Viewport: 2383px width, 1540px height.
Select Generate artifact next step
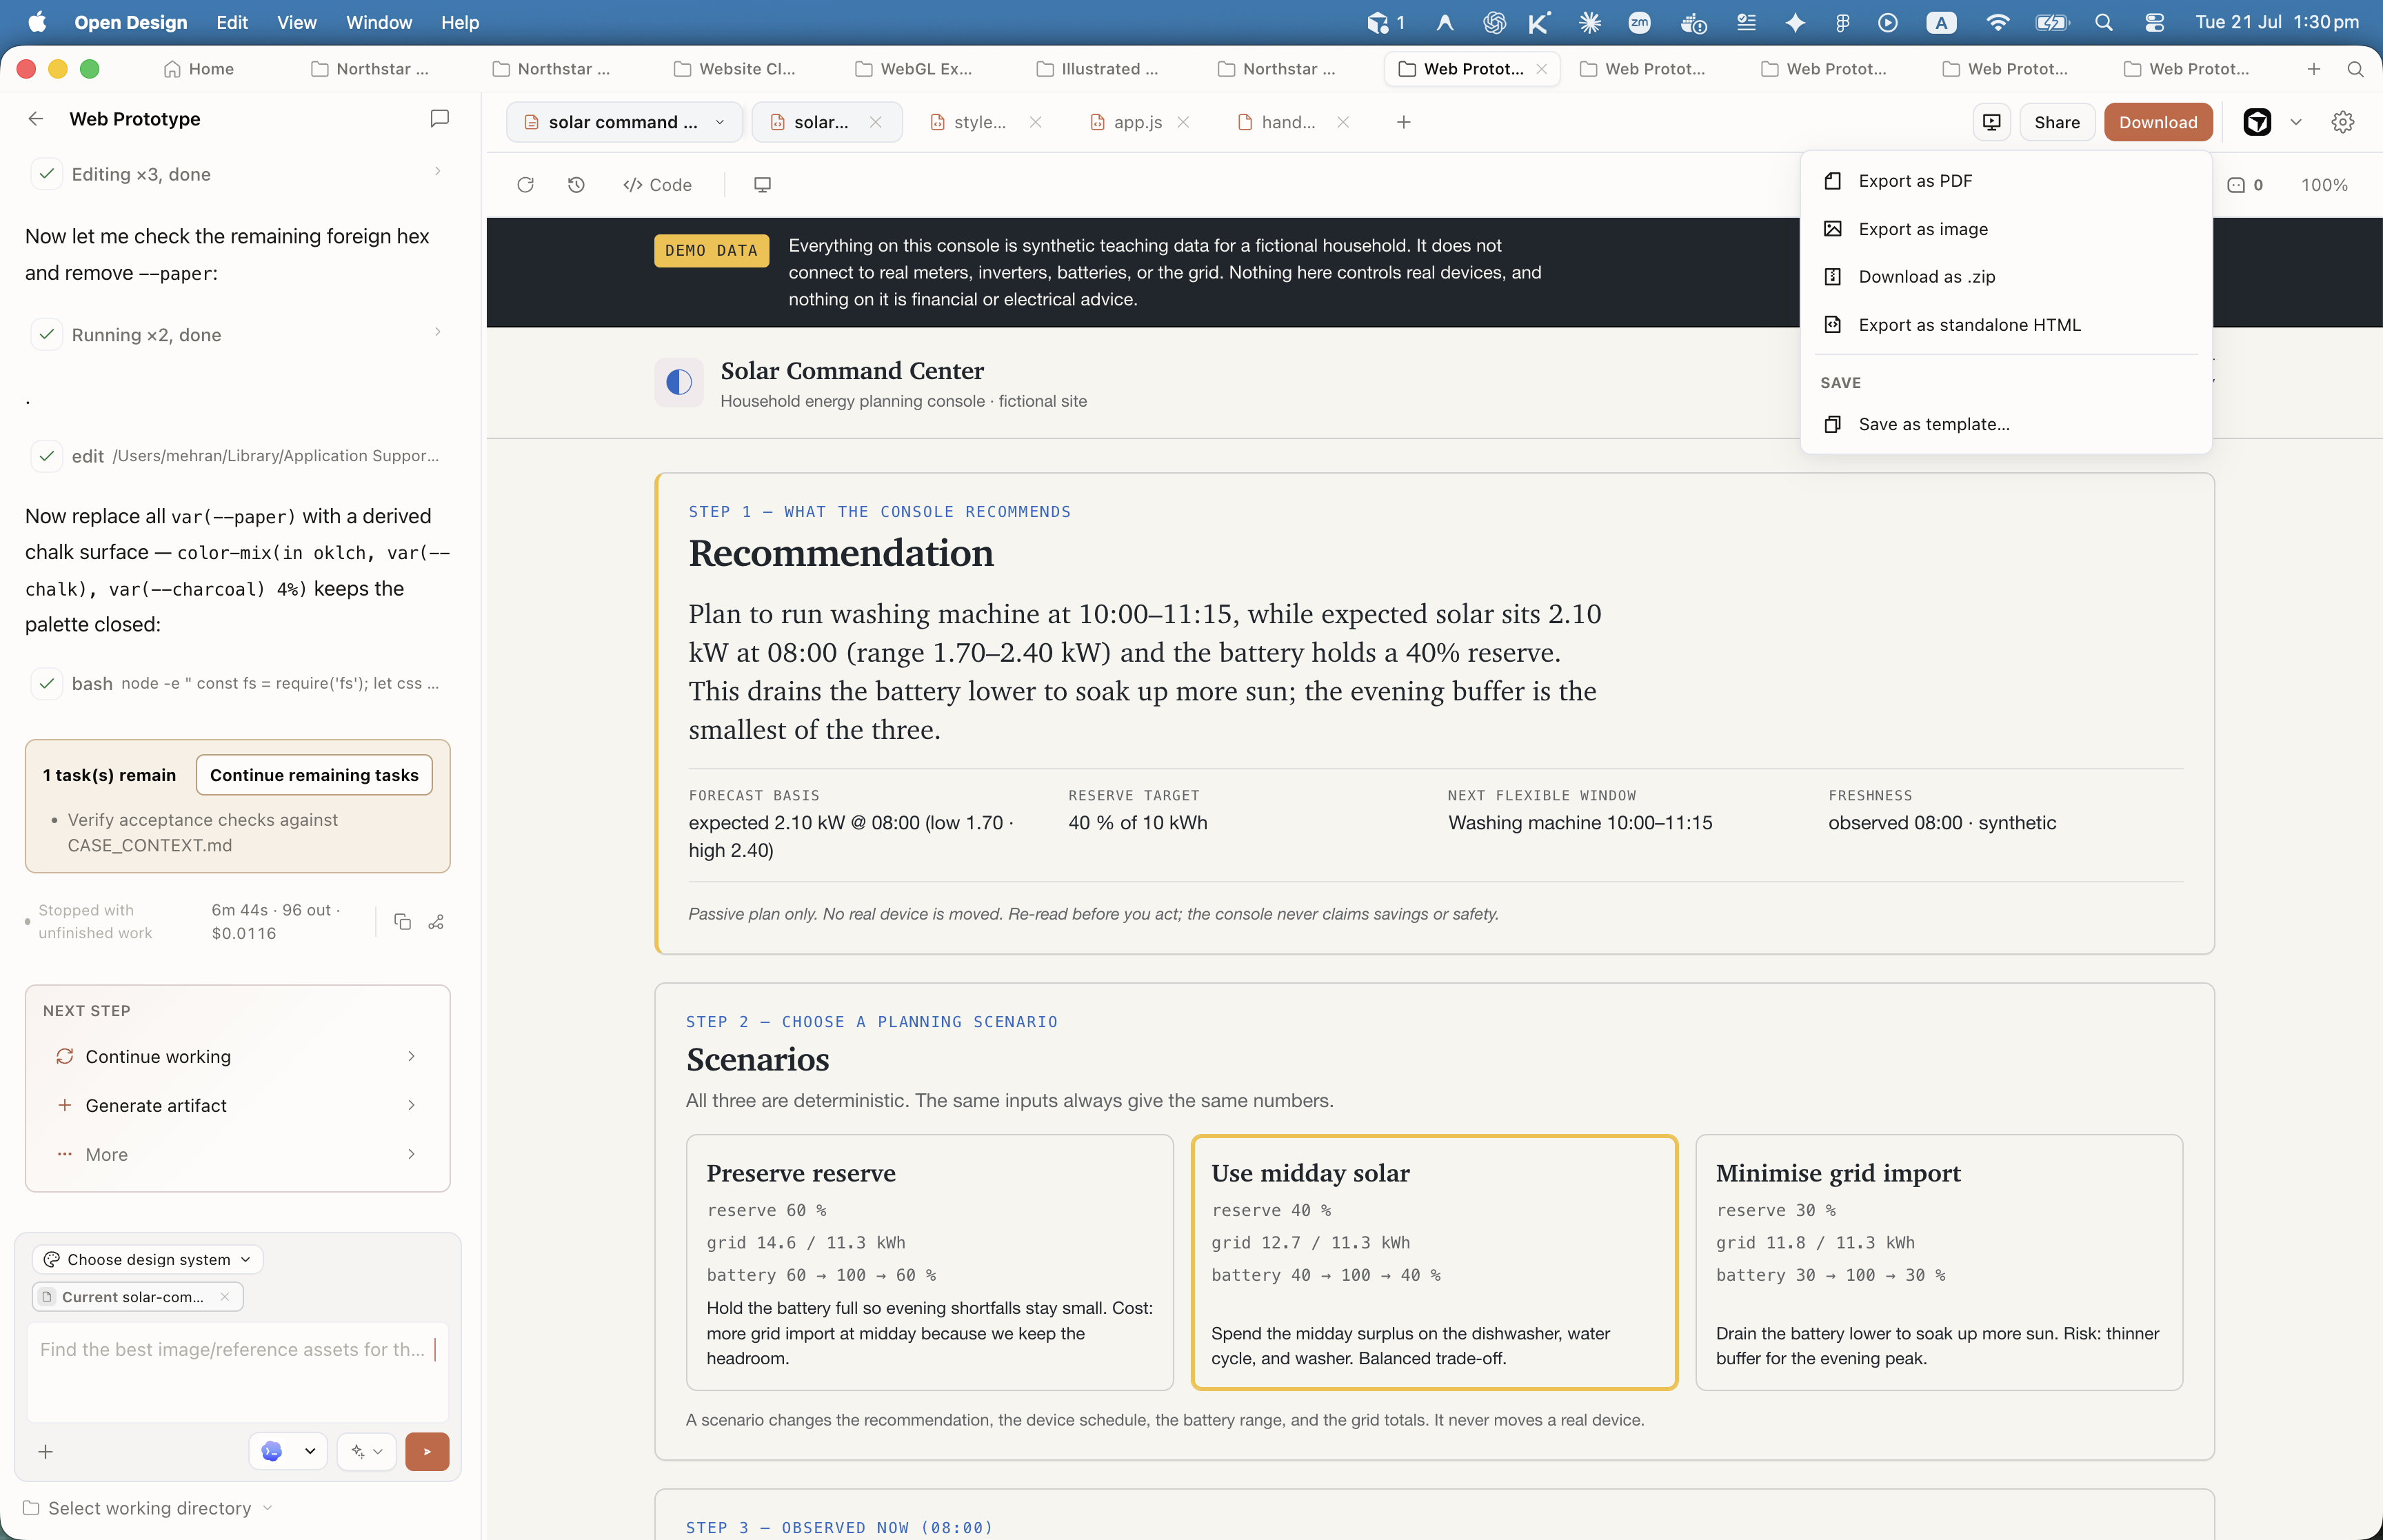pyautogui.click(x=238, y=1105)
